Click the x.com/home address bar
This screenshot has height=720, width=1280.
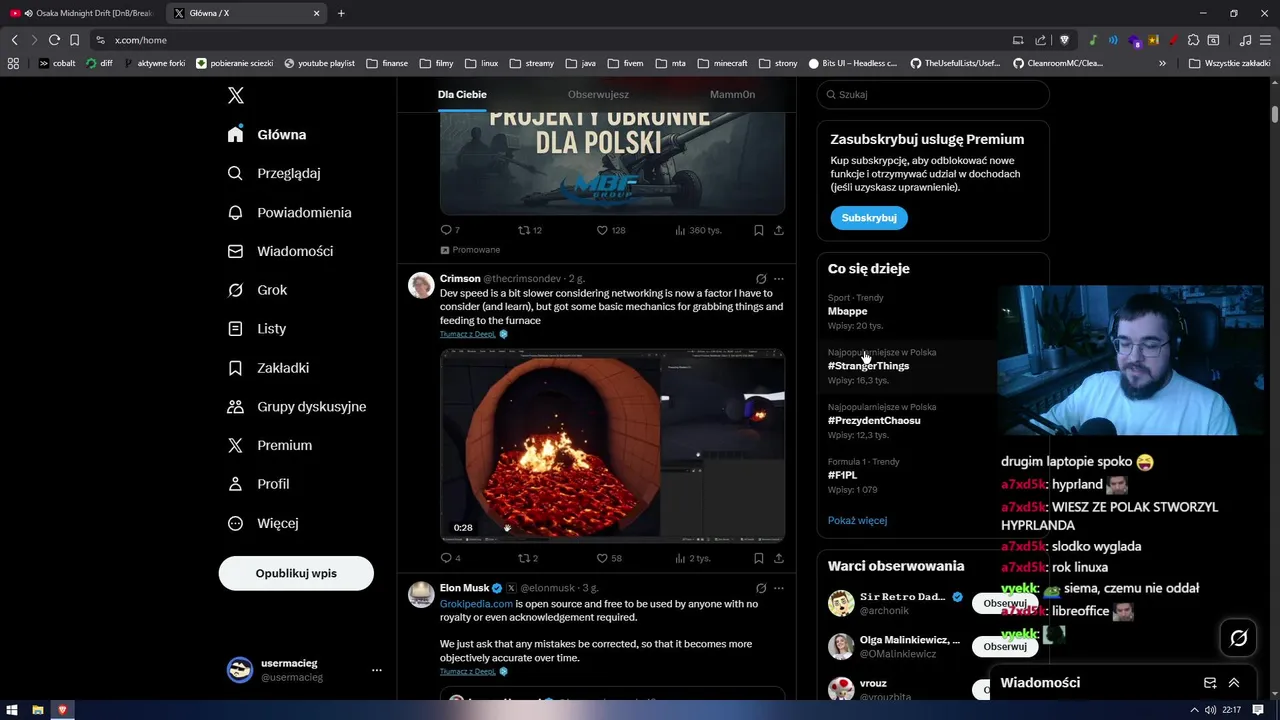pos(550,40)
